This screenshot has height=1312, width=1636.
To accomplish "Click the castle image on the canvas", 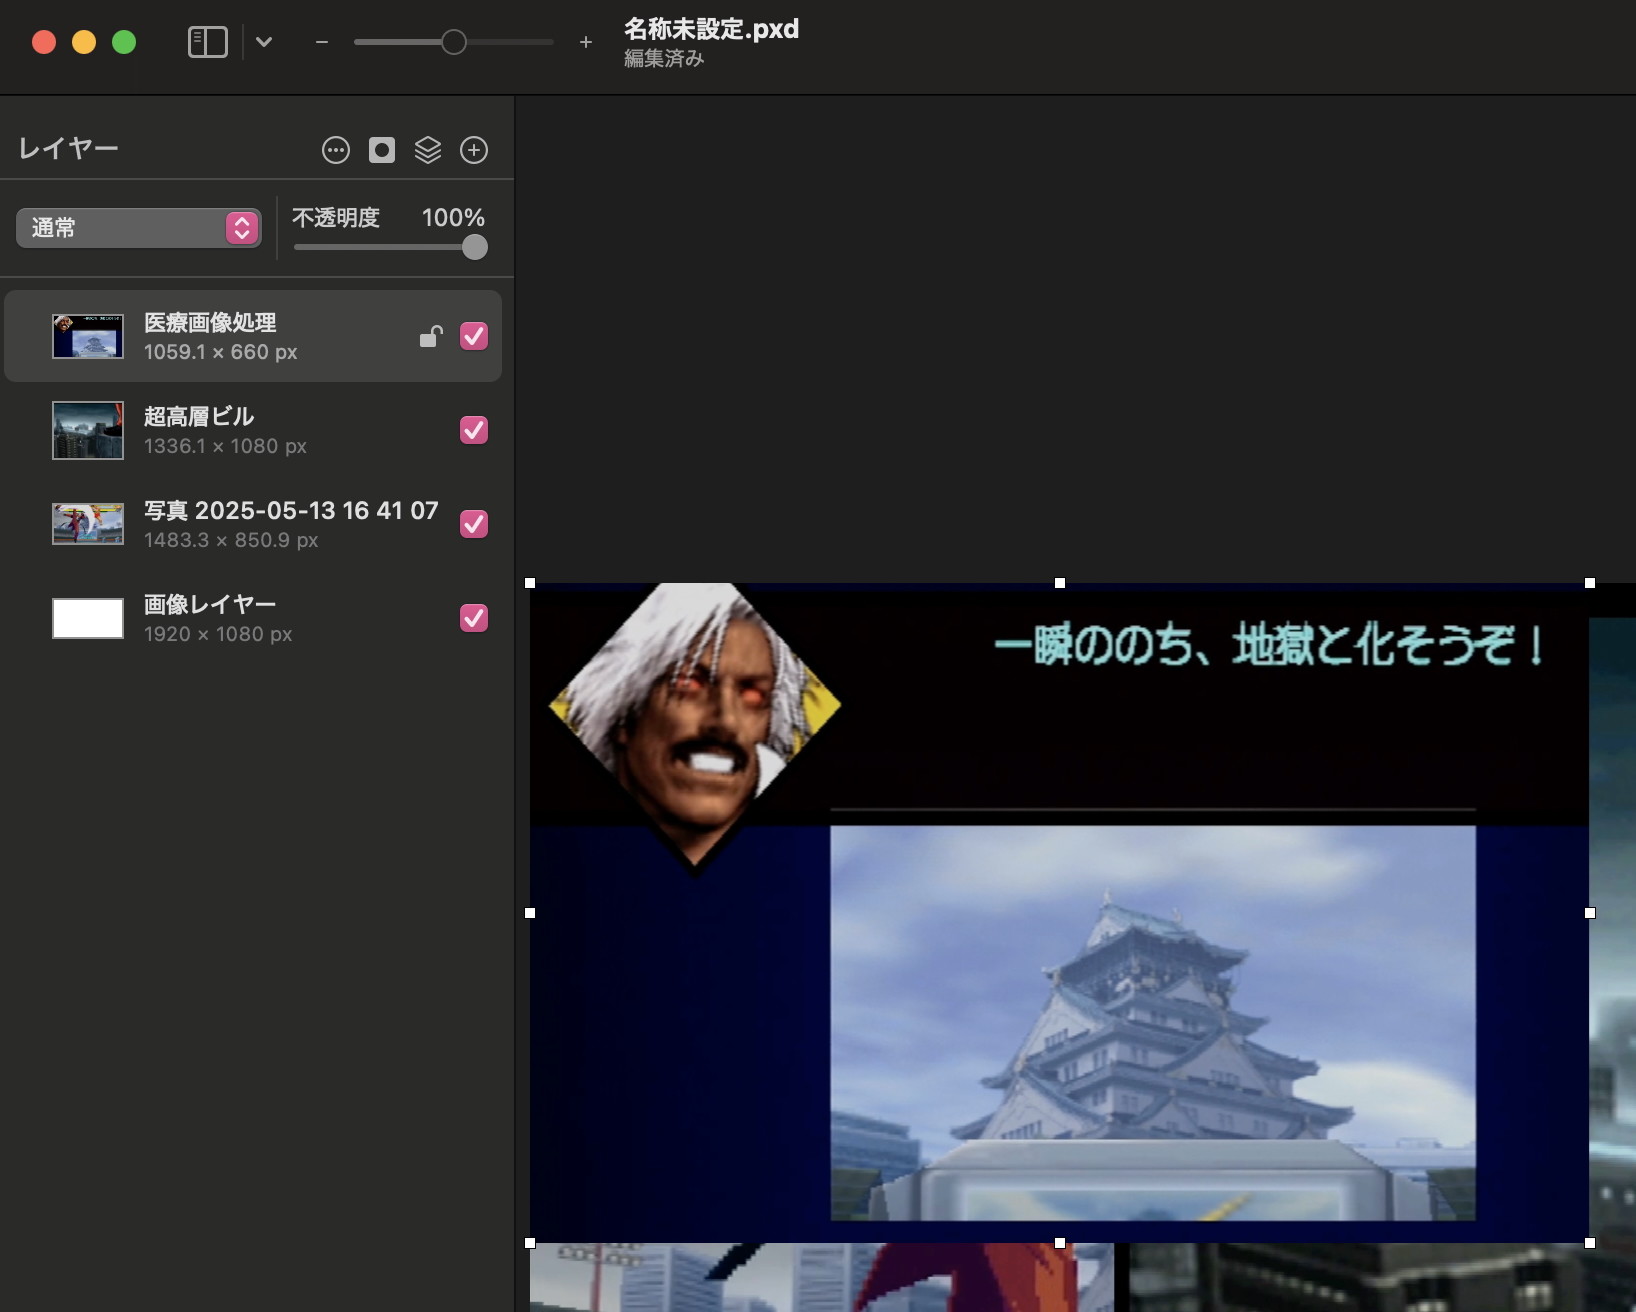I will [x=1153, y=1022].
